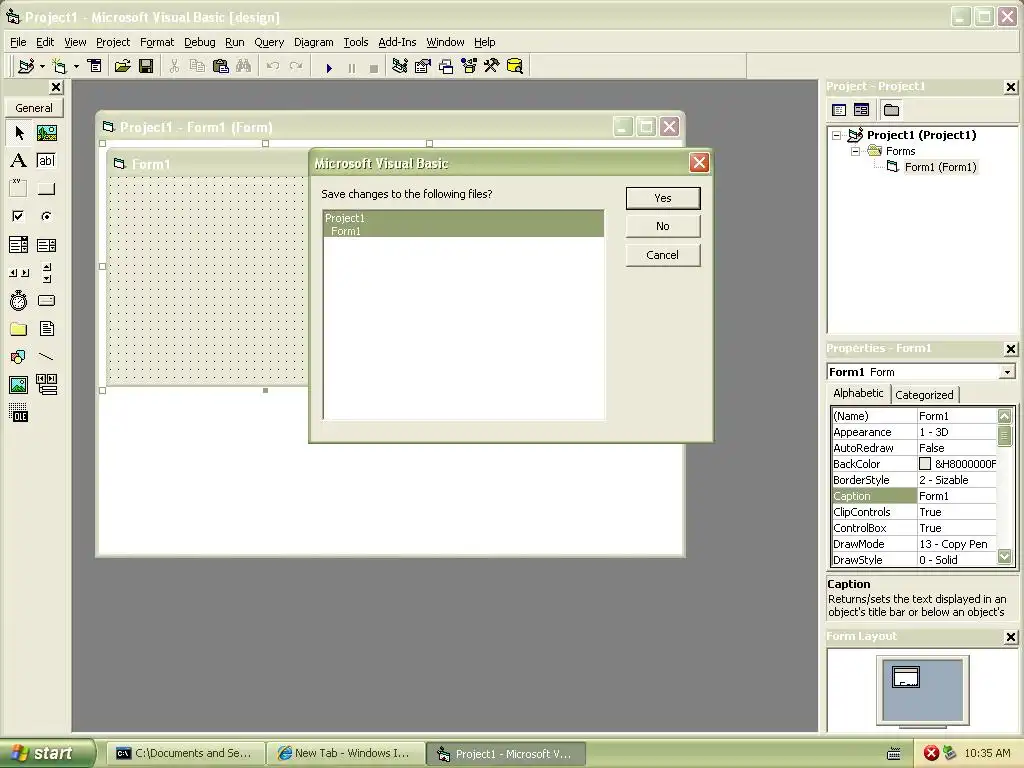Click Yes to save changes
1024x768 pixels.
(663, 198)
